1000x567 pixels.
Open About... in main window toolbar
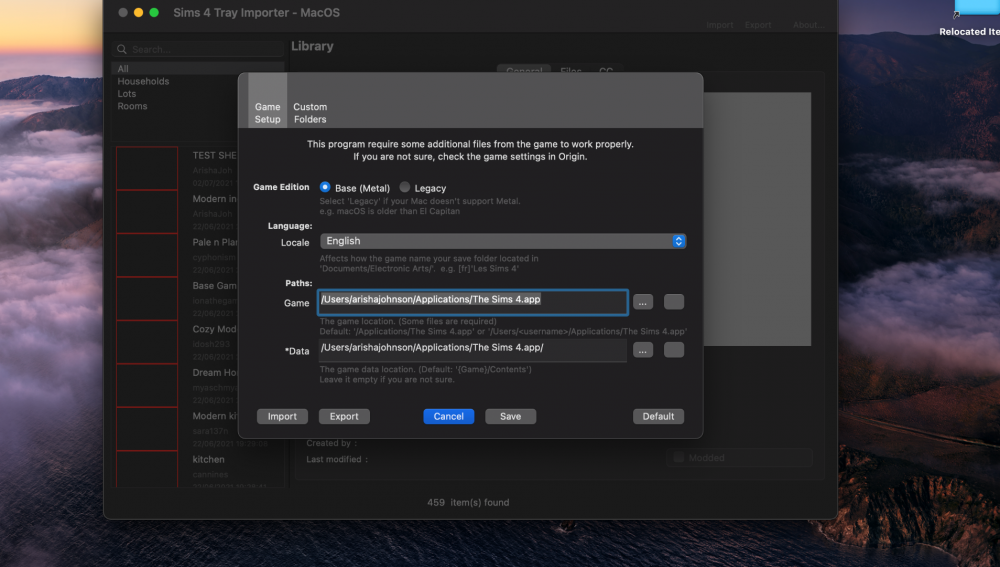click(809, 25)
